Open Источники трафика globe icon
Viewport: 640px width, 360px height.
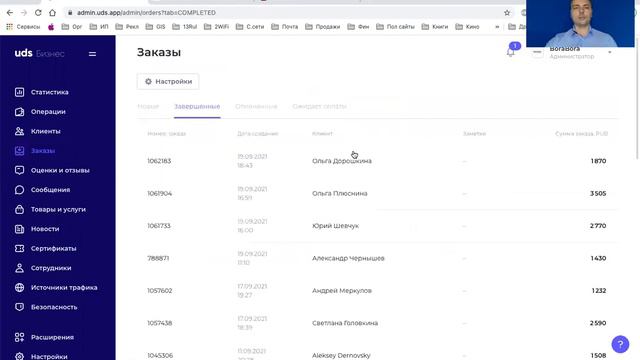click(x=20, y=287)
